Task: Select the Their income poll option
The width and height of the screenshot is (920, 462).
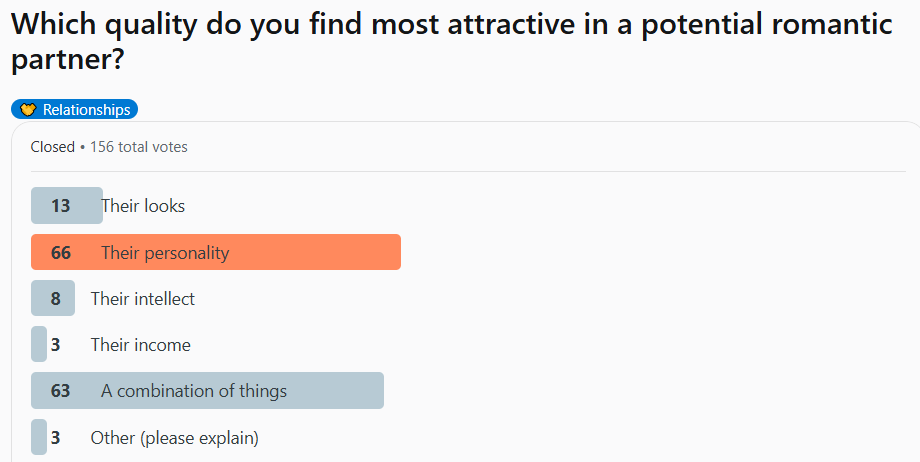Action: [x=140, y=344]
